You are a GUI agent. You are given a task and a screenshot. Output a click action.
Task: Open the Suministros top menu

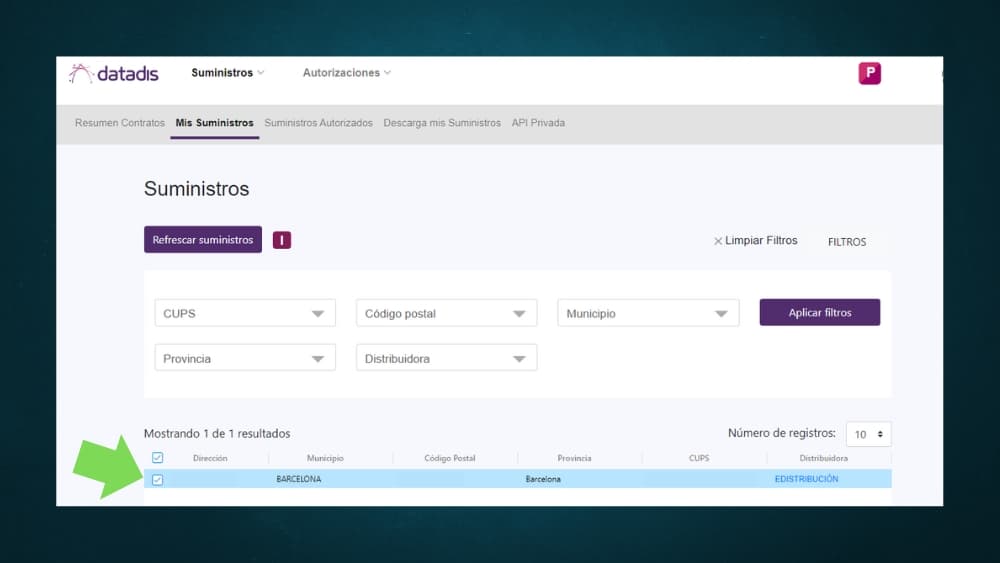228,73
